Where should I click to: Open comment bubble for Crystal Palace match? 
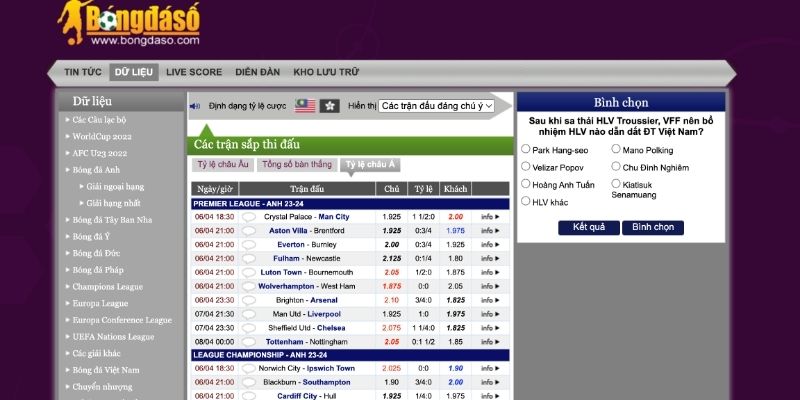[x=248, y=216]
